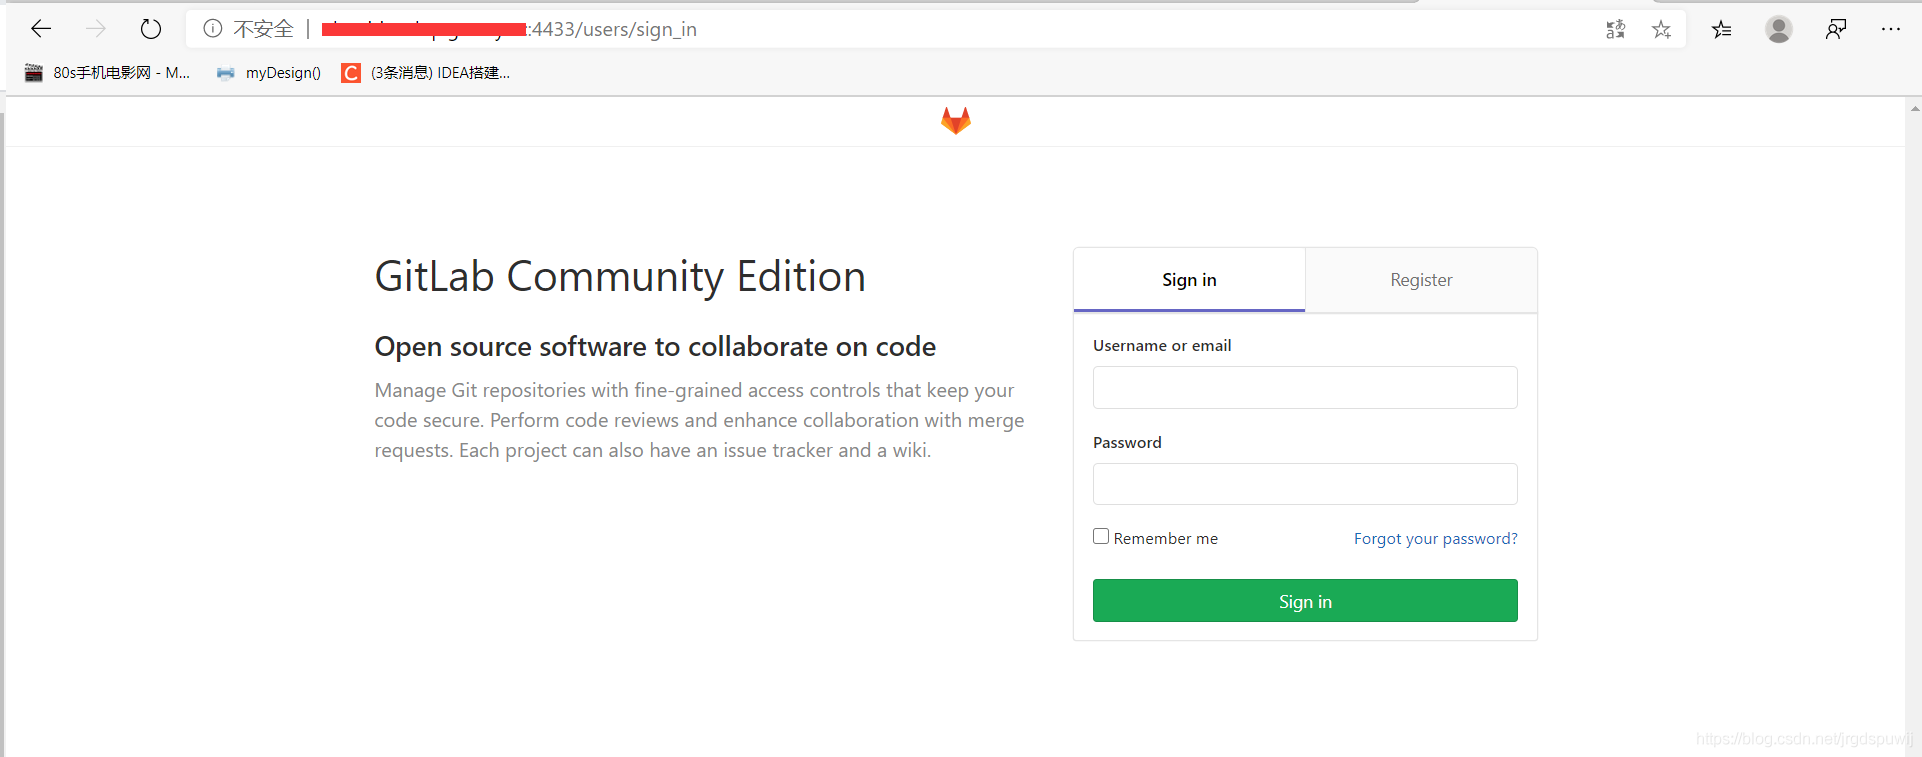Click the 'Open source software to collaborate' subheading
The width and height of the screenshot is (1922, 757).
655,346
